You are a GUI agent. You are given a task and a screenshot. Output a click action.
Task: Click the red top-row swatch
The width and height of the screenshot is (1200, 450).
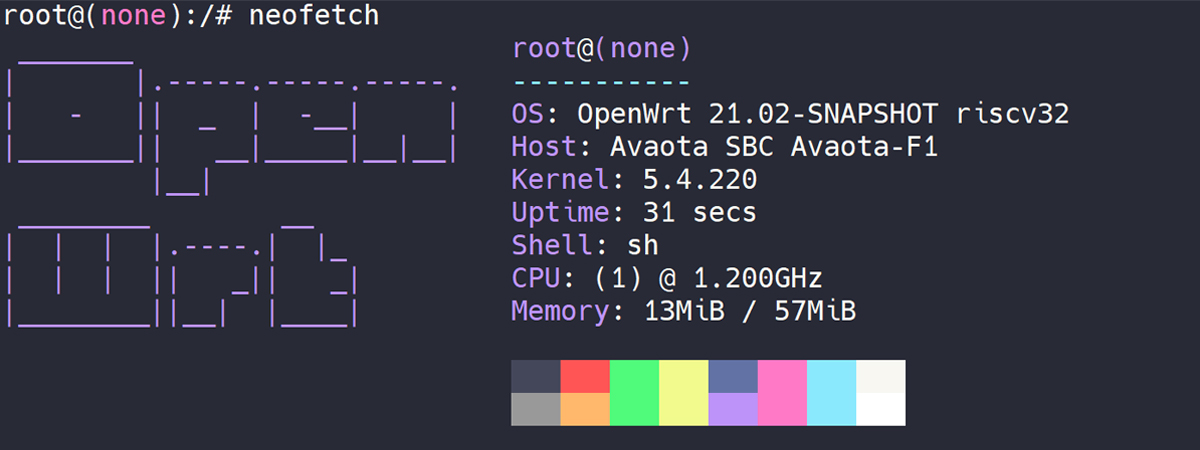(585, 376)
